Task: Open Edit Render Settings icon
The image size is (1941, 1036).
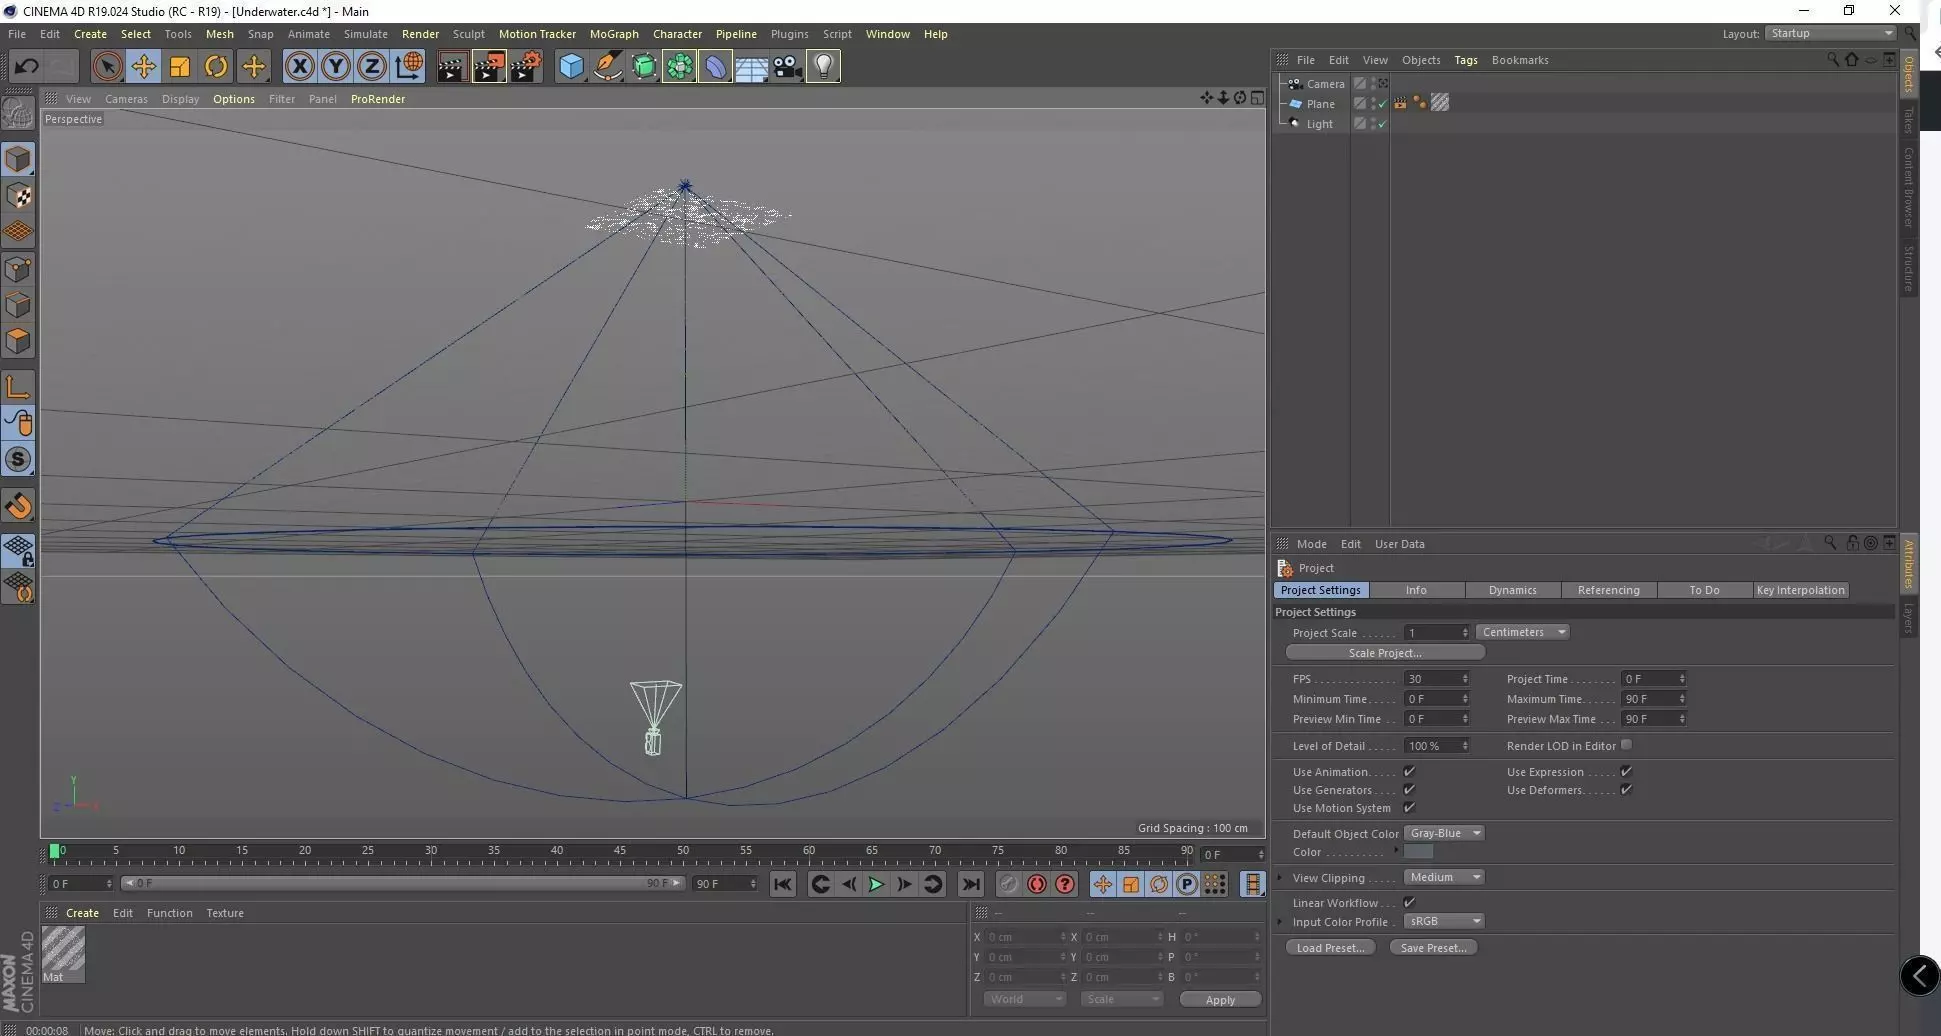Action: coord(525,66)
